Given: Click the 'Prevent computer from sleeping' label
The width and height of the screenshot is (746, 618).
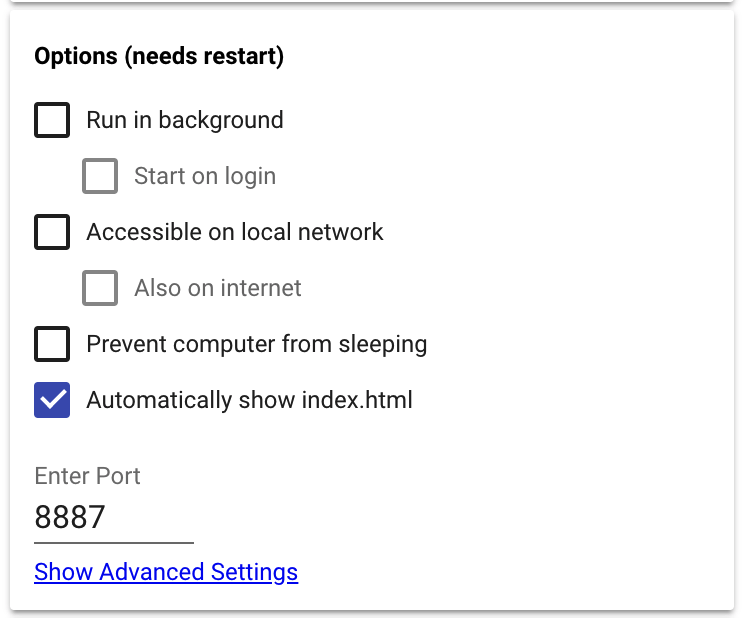Looking at the screenshot, I should click(257, 344).
